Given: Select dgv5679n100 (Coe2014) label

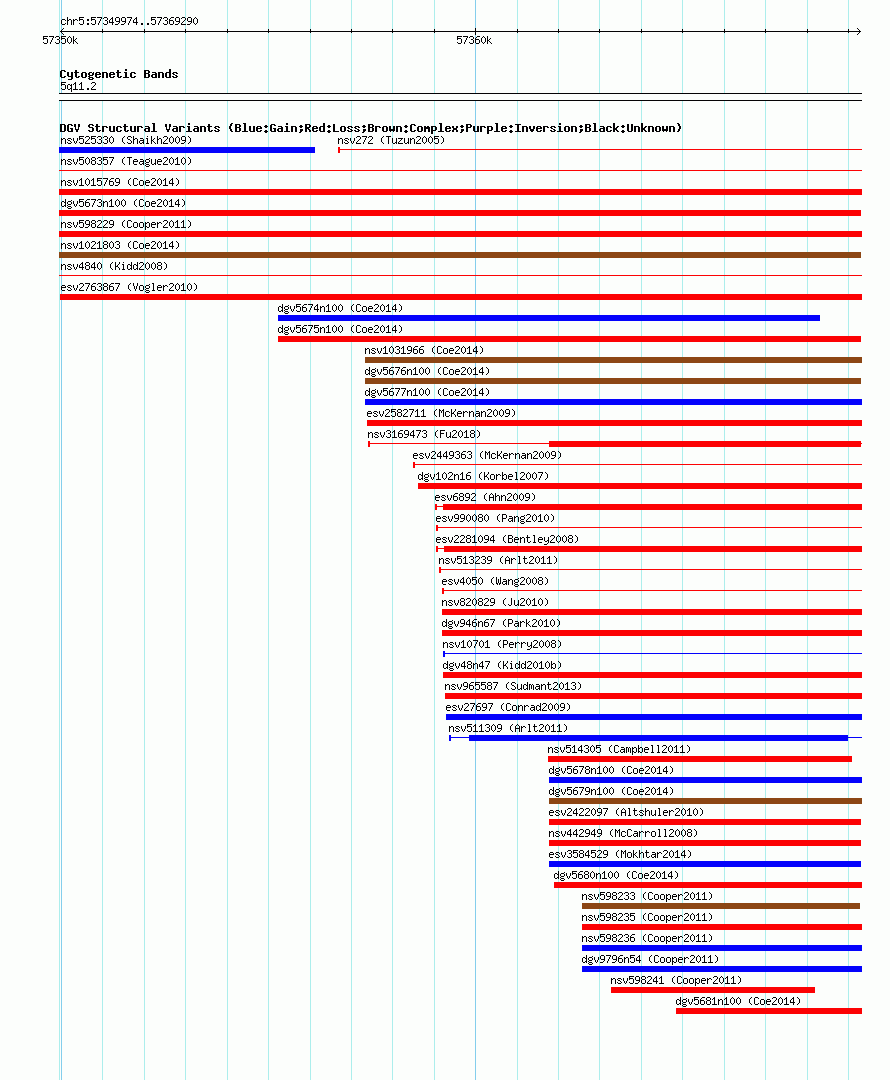Looking at the screenshot, I should [611, 791].
